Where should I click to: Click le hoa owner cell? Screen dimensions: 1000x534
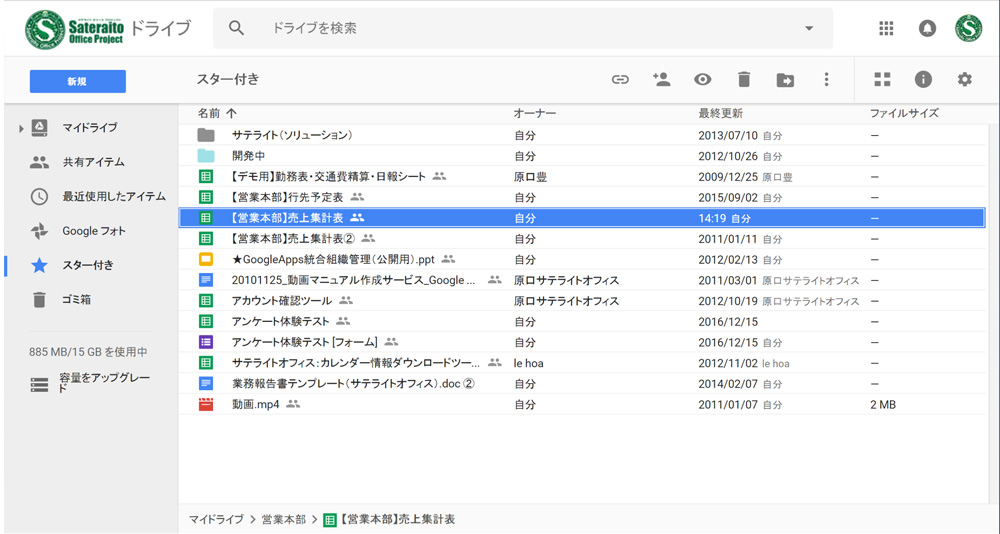click(x=529, y=363)
